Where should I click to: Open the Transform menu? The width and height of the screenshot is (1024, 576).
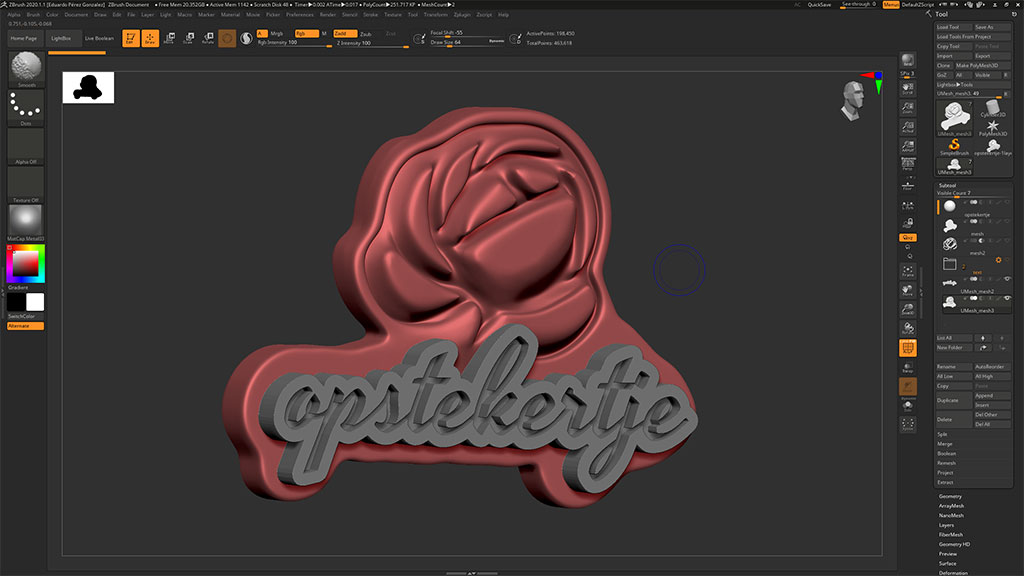point(436,14)
